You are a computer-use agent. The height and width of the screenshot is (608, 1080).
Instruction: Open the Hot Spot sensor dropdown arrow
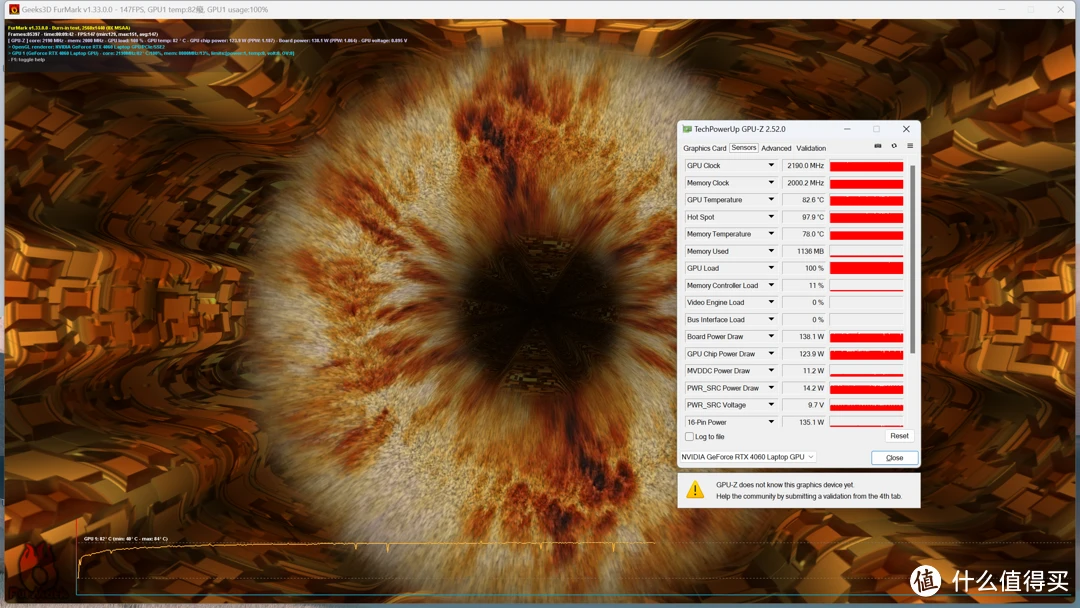tap(771, 217)
